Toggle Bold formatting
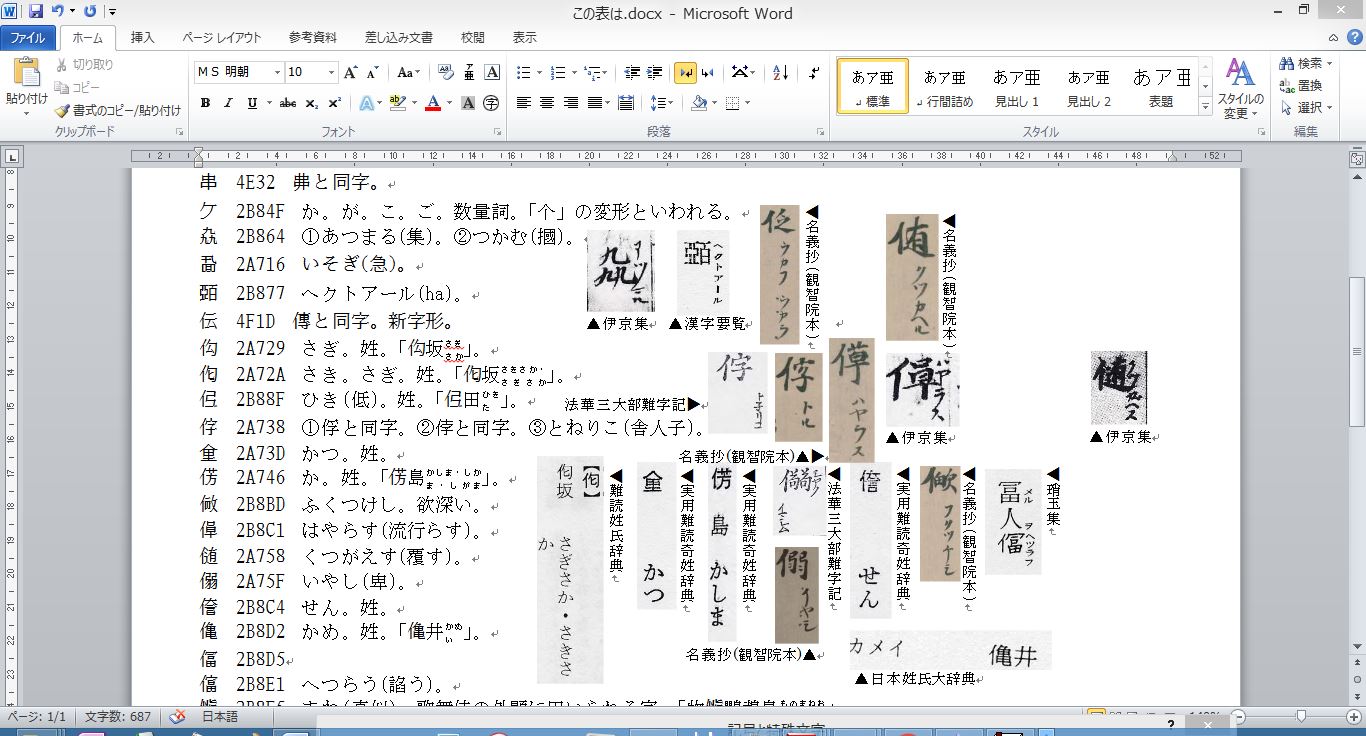This screenshot has height=736, width=1366. click(205, 103)
